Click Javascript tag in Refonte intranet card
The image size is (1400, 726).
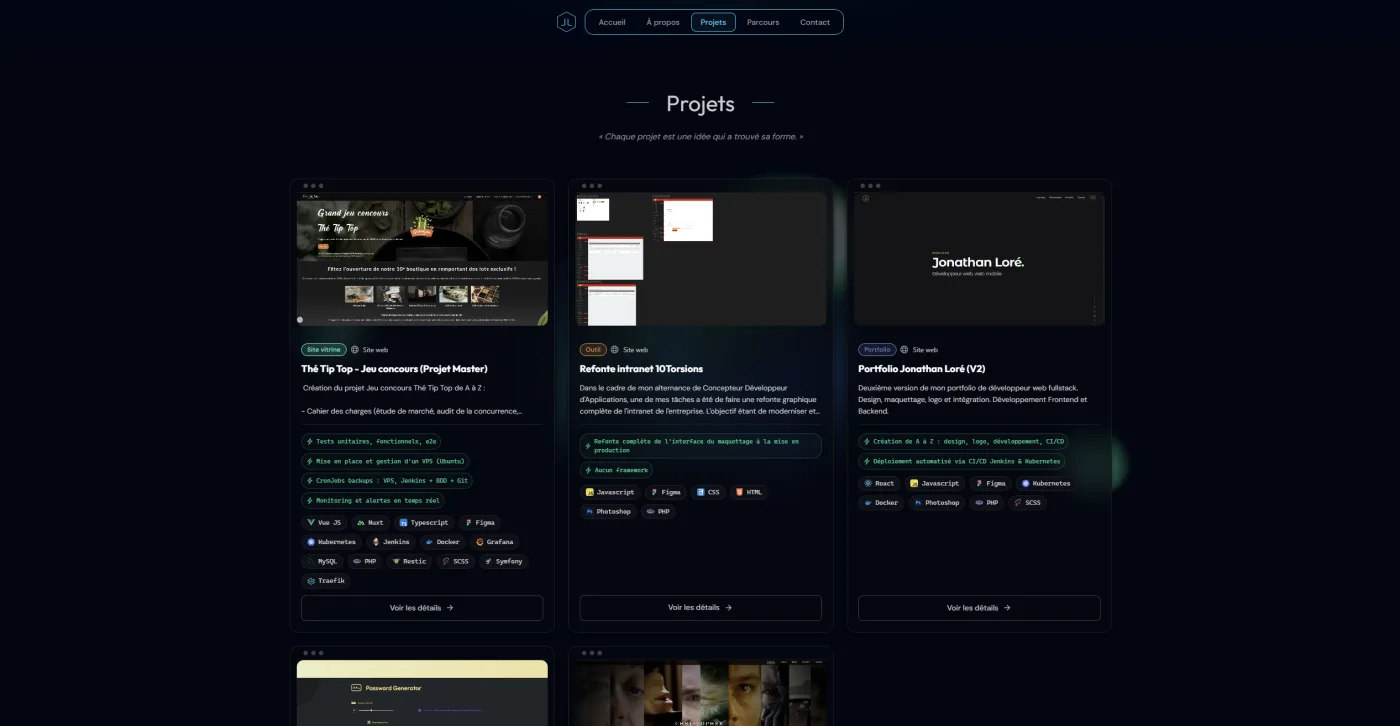610,492
